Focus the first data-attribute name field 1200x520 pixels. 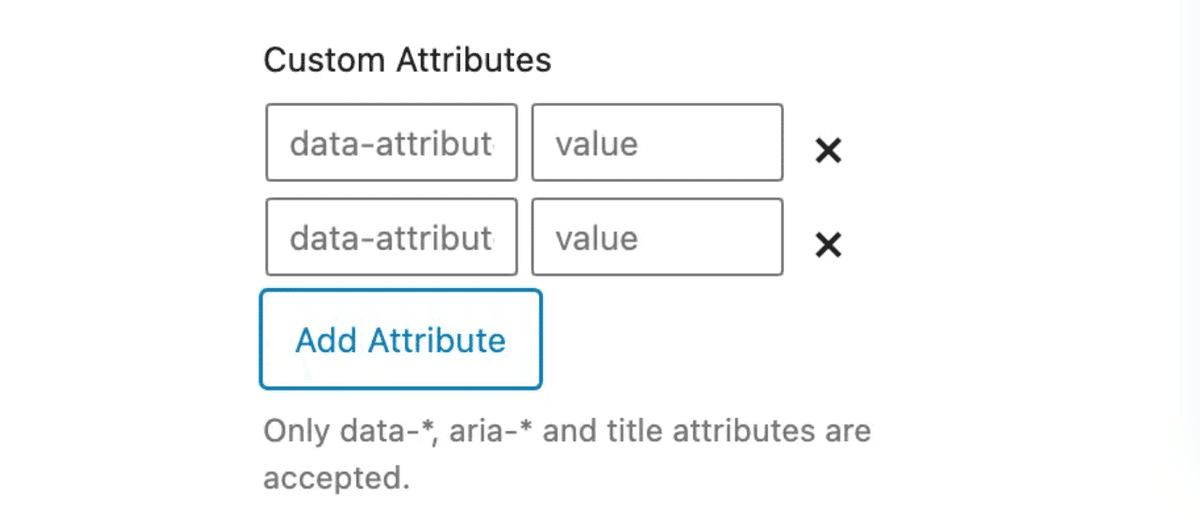coord(391,143)
